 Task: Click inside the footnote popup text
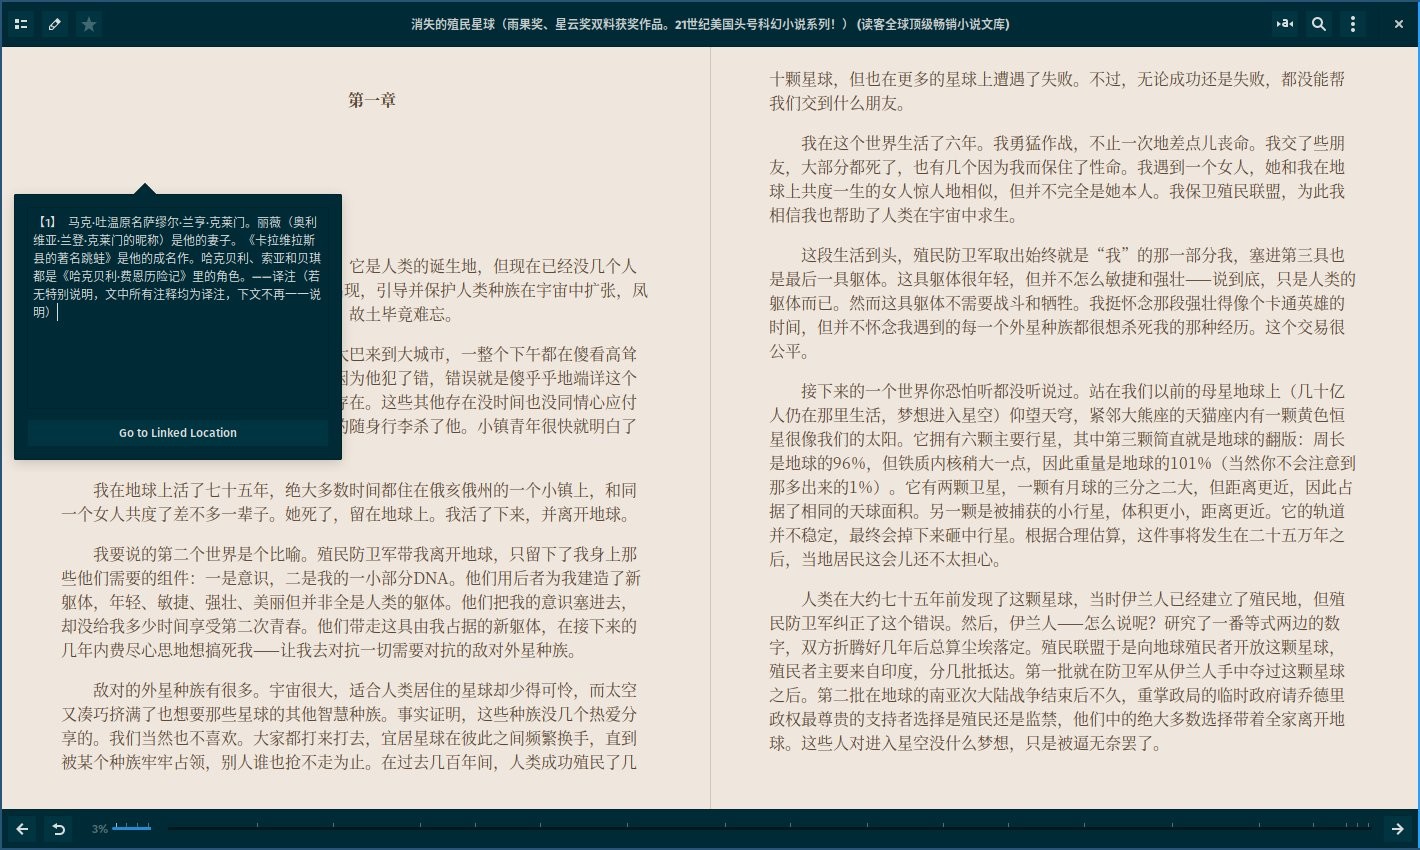178,266
